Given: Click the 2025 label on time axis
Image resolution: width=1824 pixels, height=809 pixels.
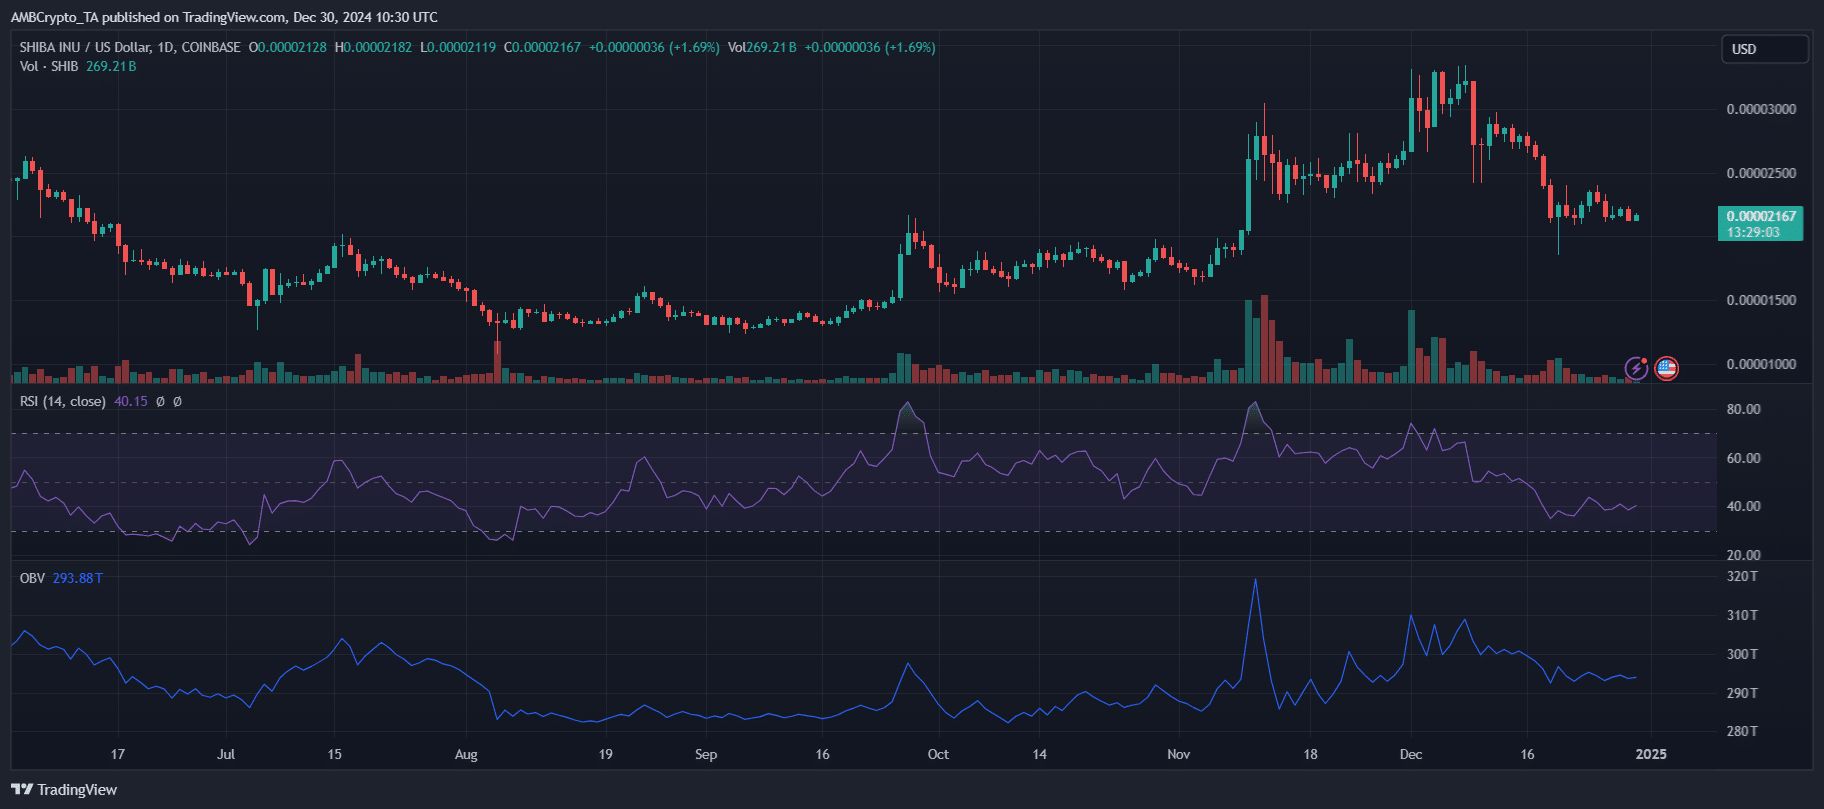Looking at the screenshot, I should tap(1650, 754).
